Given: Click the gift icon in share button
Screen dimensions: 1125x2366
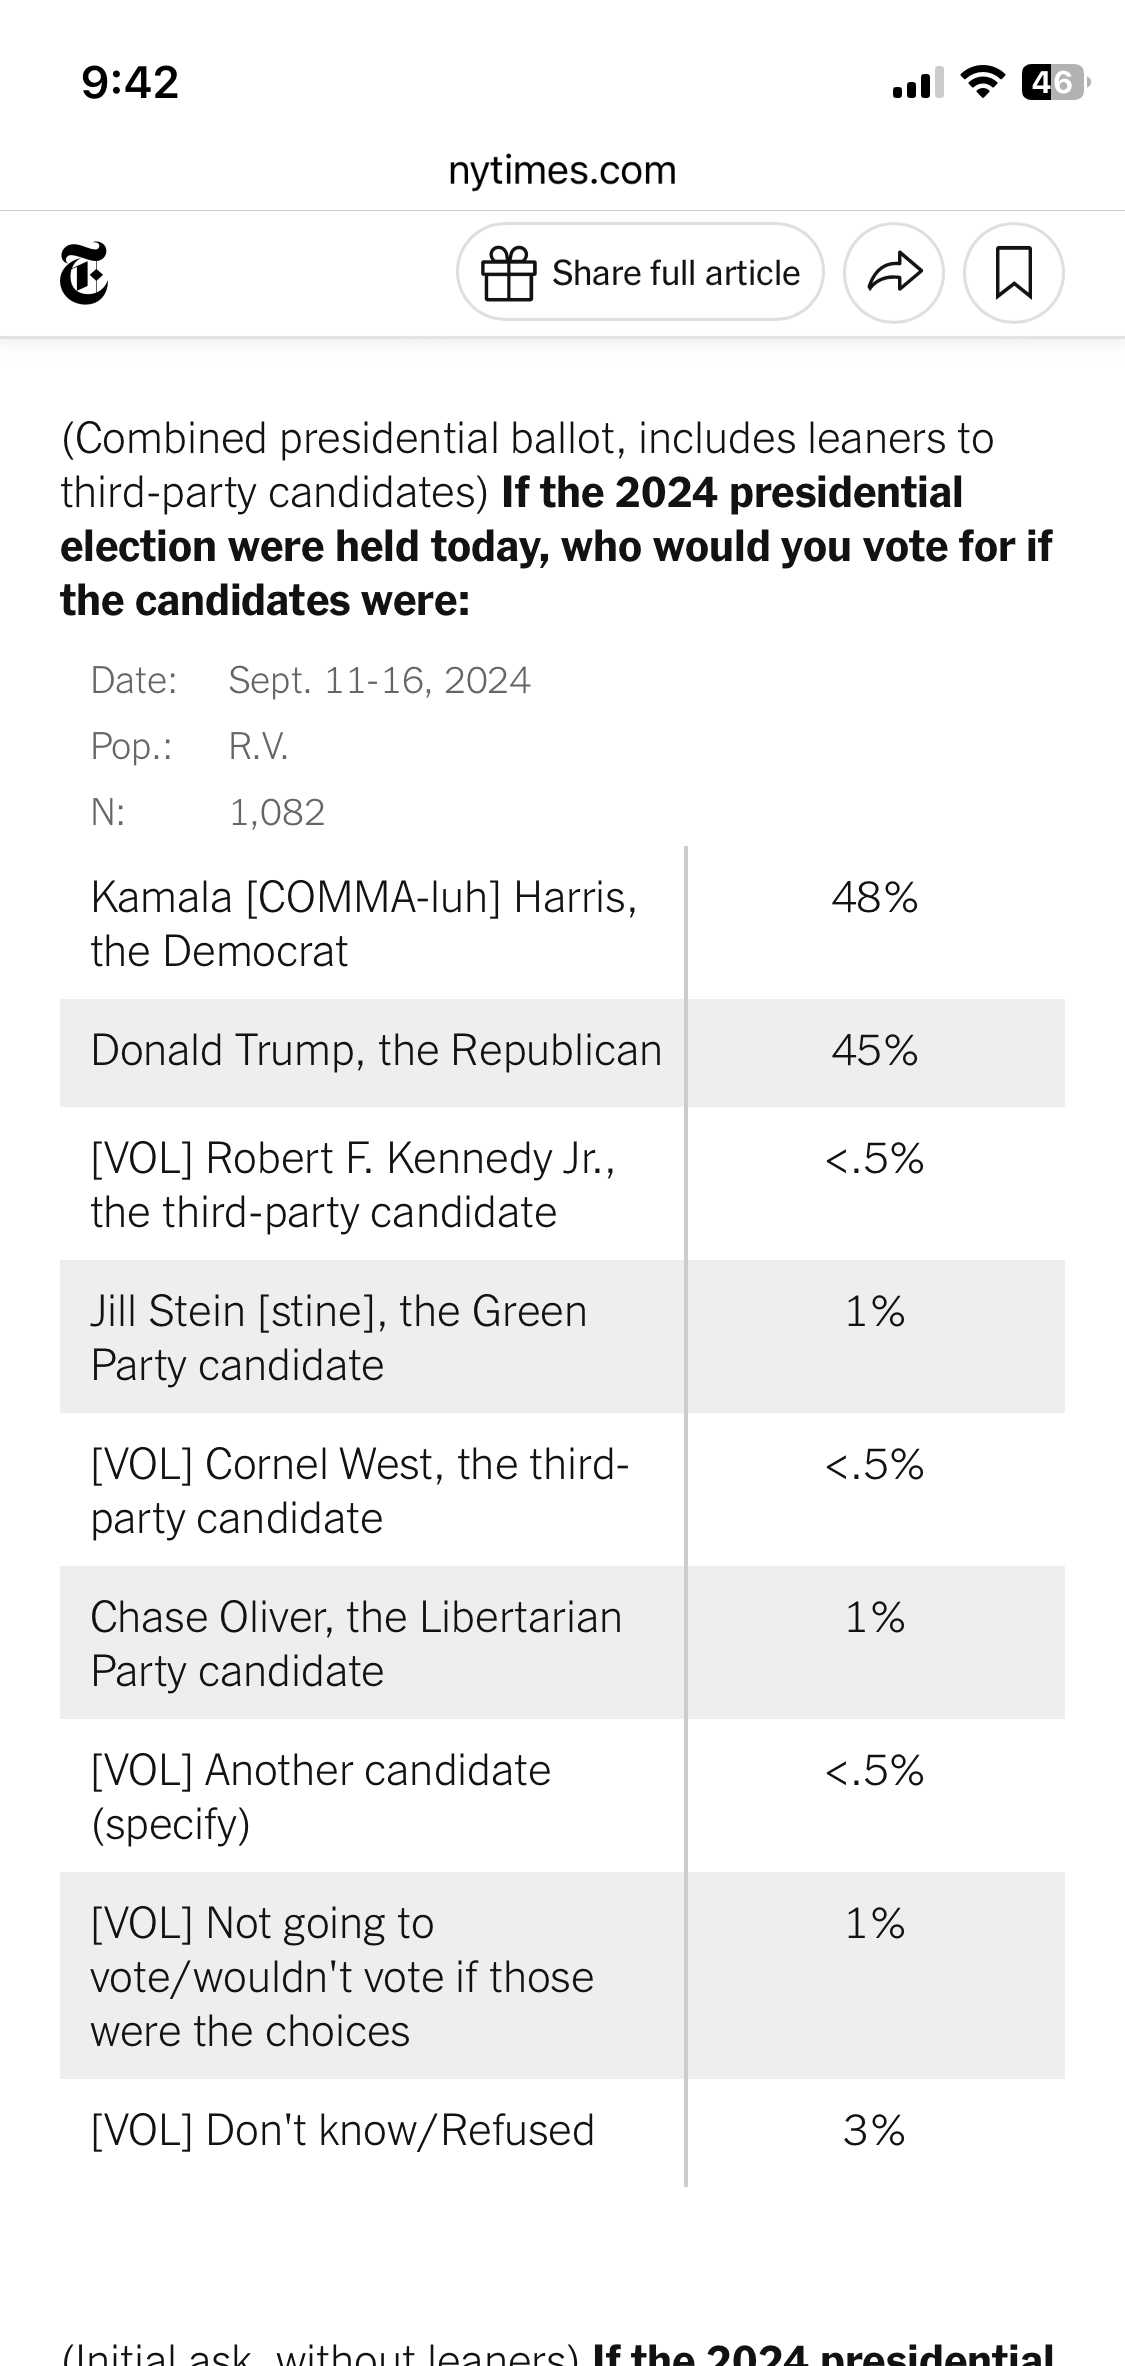Looking at the screenshot, I should [x=509, y=273].
